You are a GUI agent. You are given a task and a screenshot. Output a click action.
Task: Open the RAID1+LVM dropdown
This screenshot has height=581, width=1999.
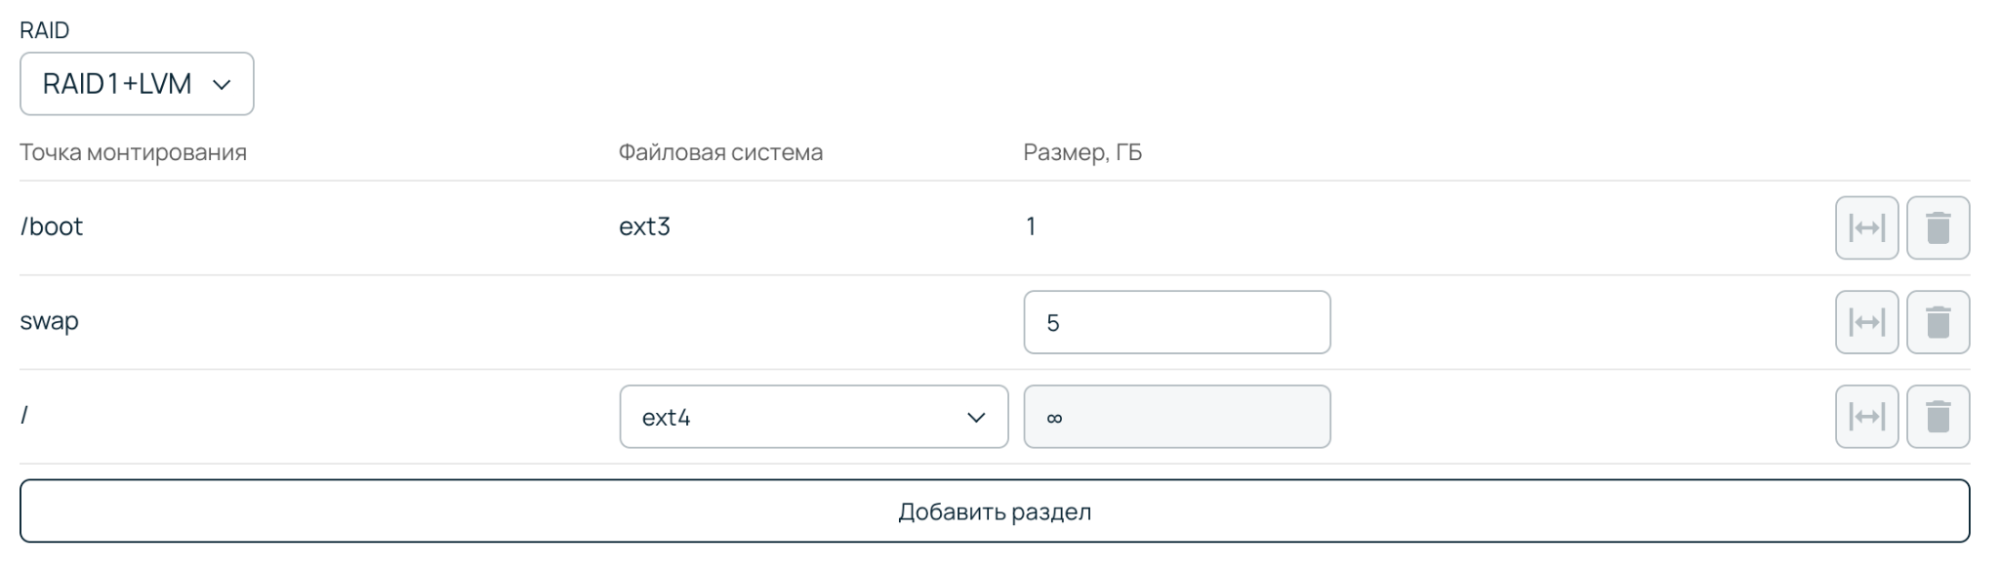[137, 84]
